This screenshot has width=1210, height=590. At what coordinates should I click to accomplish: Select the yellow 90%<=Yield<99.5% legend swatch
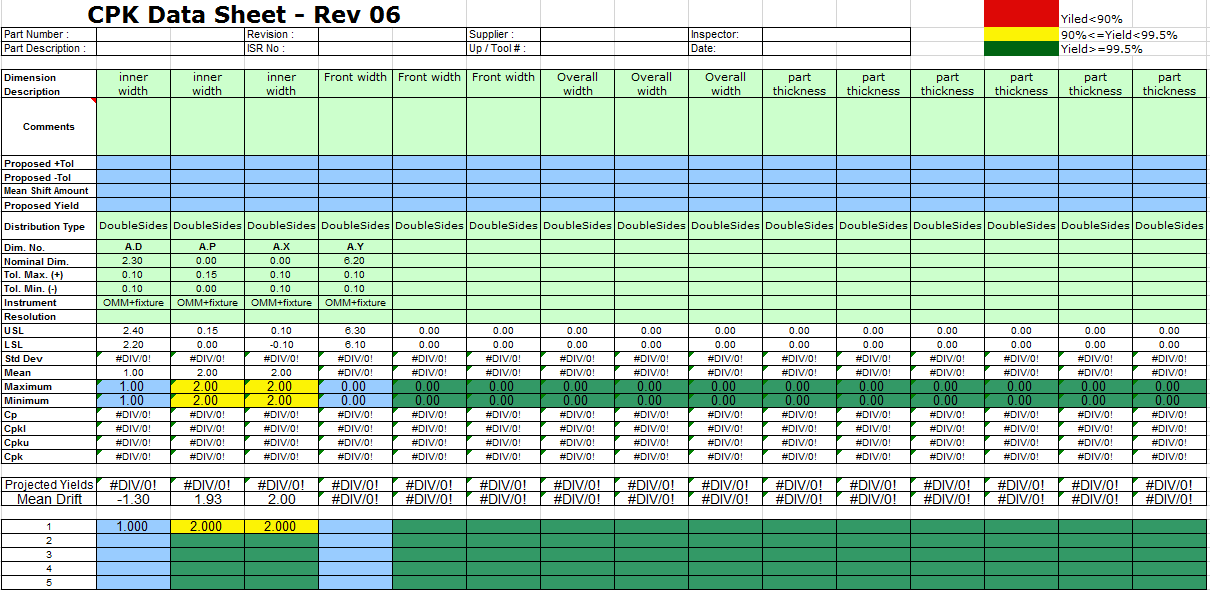click(x=1021, y=34)
